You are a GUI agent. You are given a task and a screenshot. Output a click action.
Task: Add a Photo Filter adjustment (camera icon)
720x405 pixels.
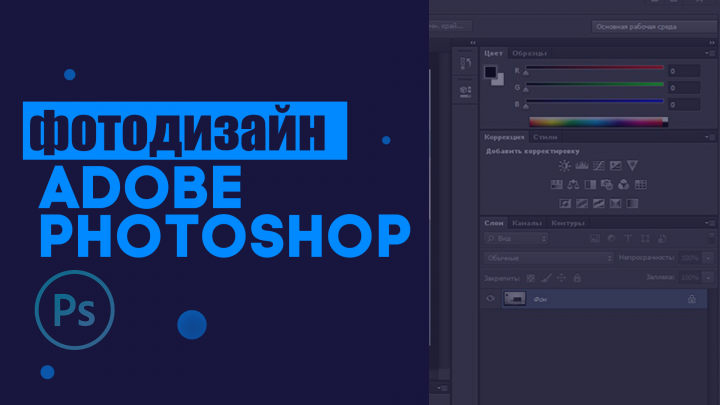[607, 185]
